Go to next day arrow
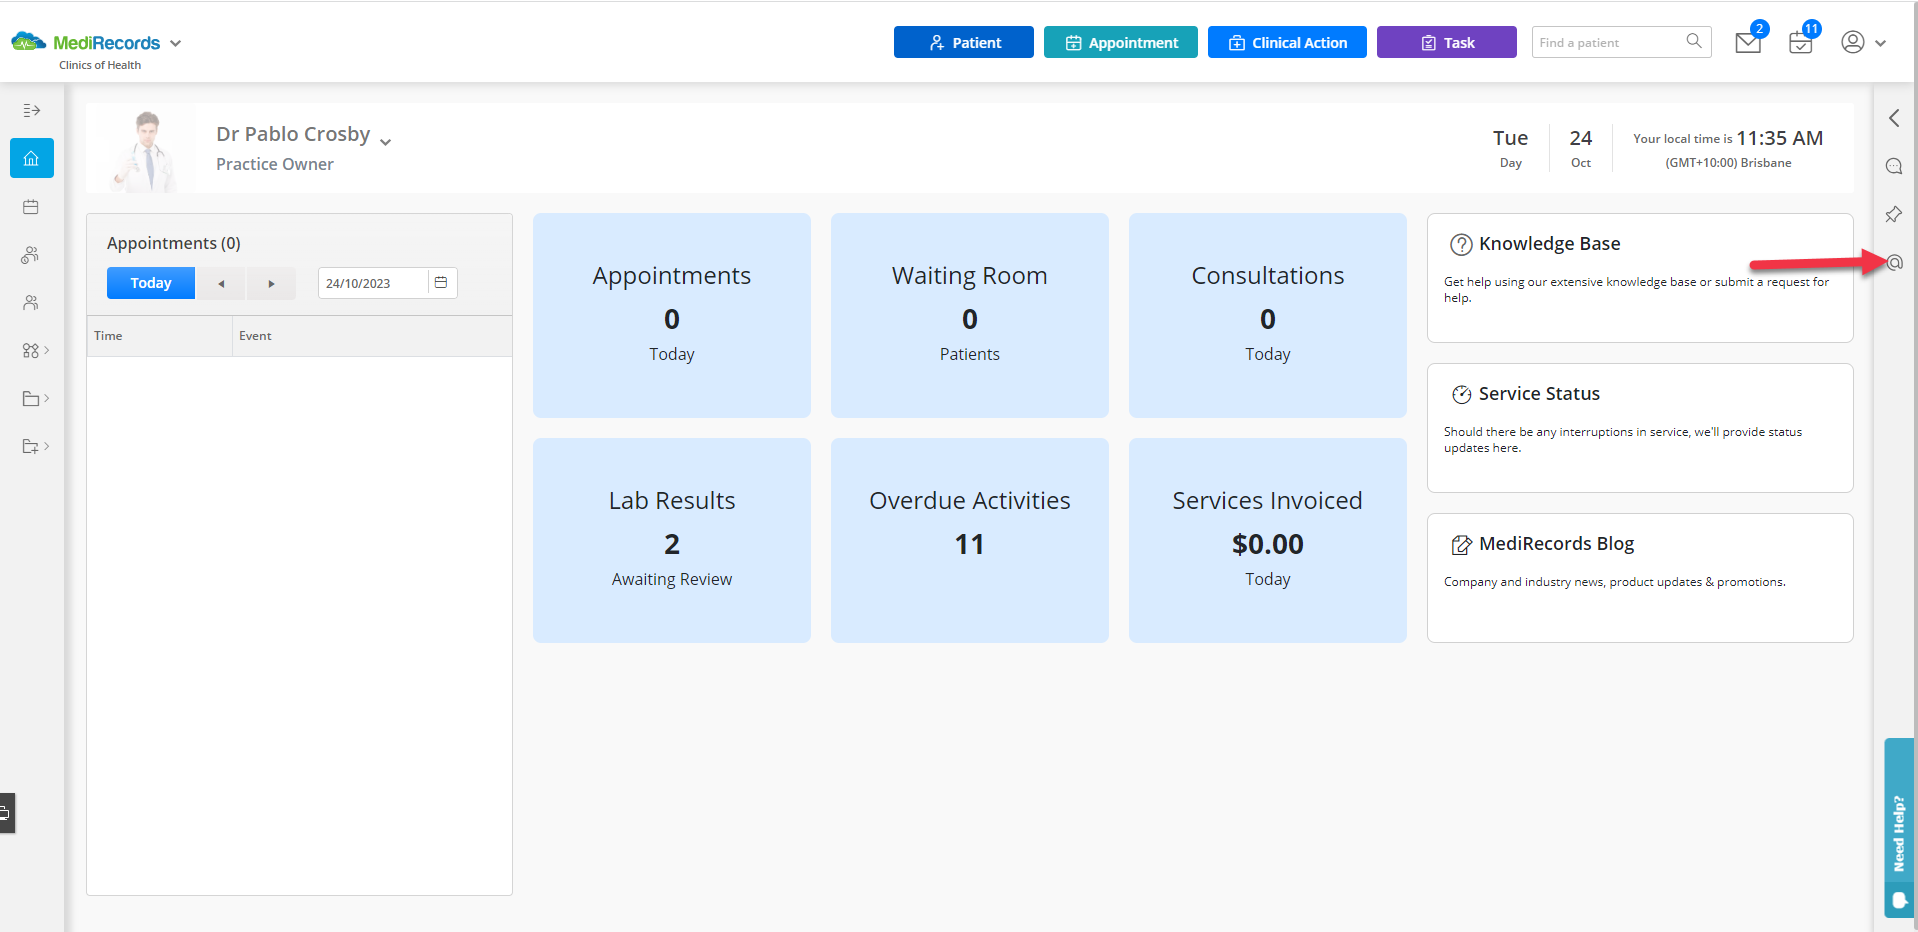This screenshot has height=932, width=1918. (x=271, y=283)
